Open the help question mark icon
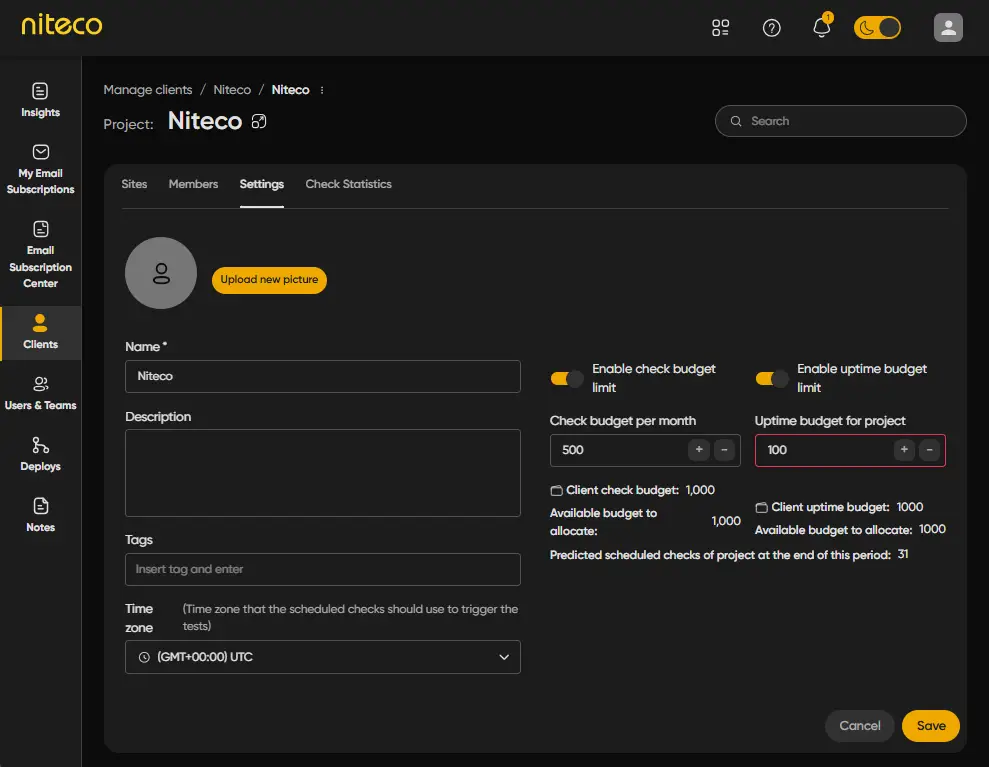 pyautogui.click(x=771, y=28)
